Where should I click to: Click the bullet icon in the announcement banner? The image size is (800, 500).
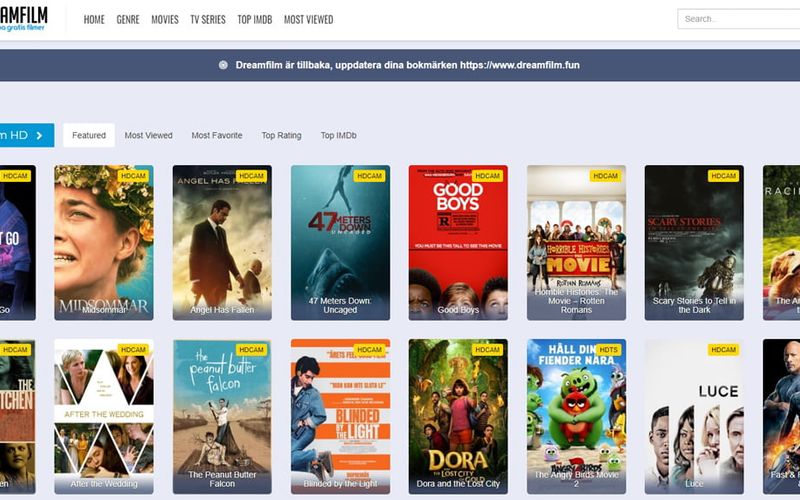tap(223, 65)
